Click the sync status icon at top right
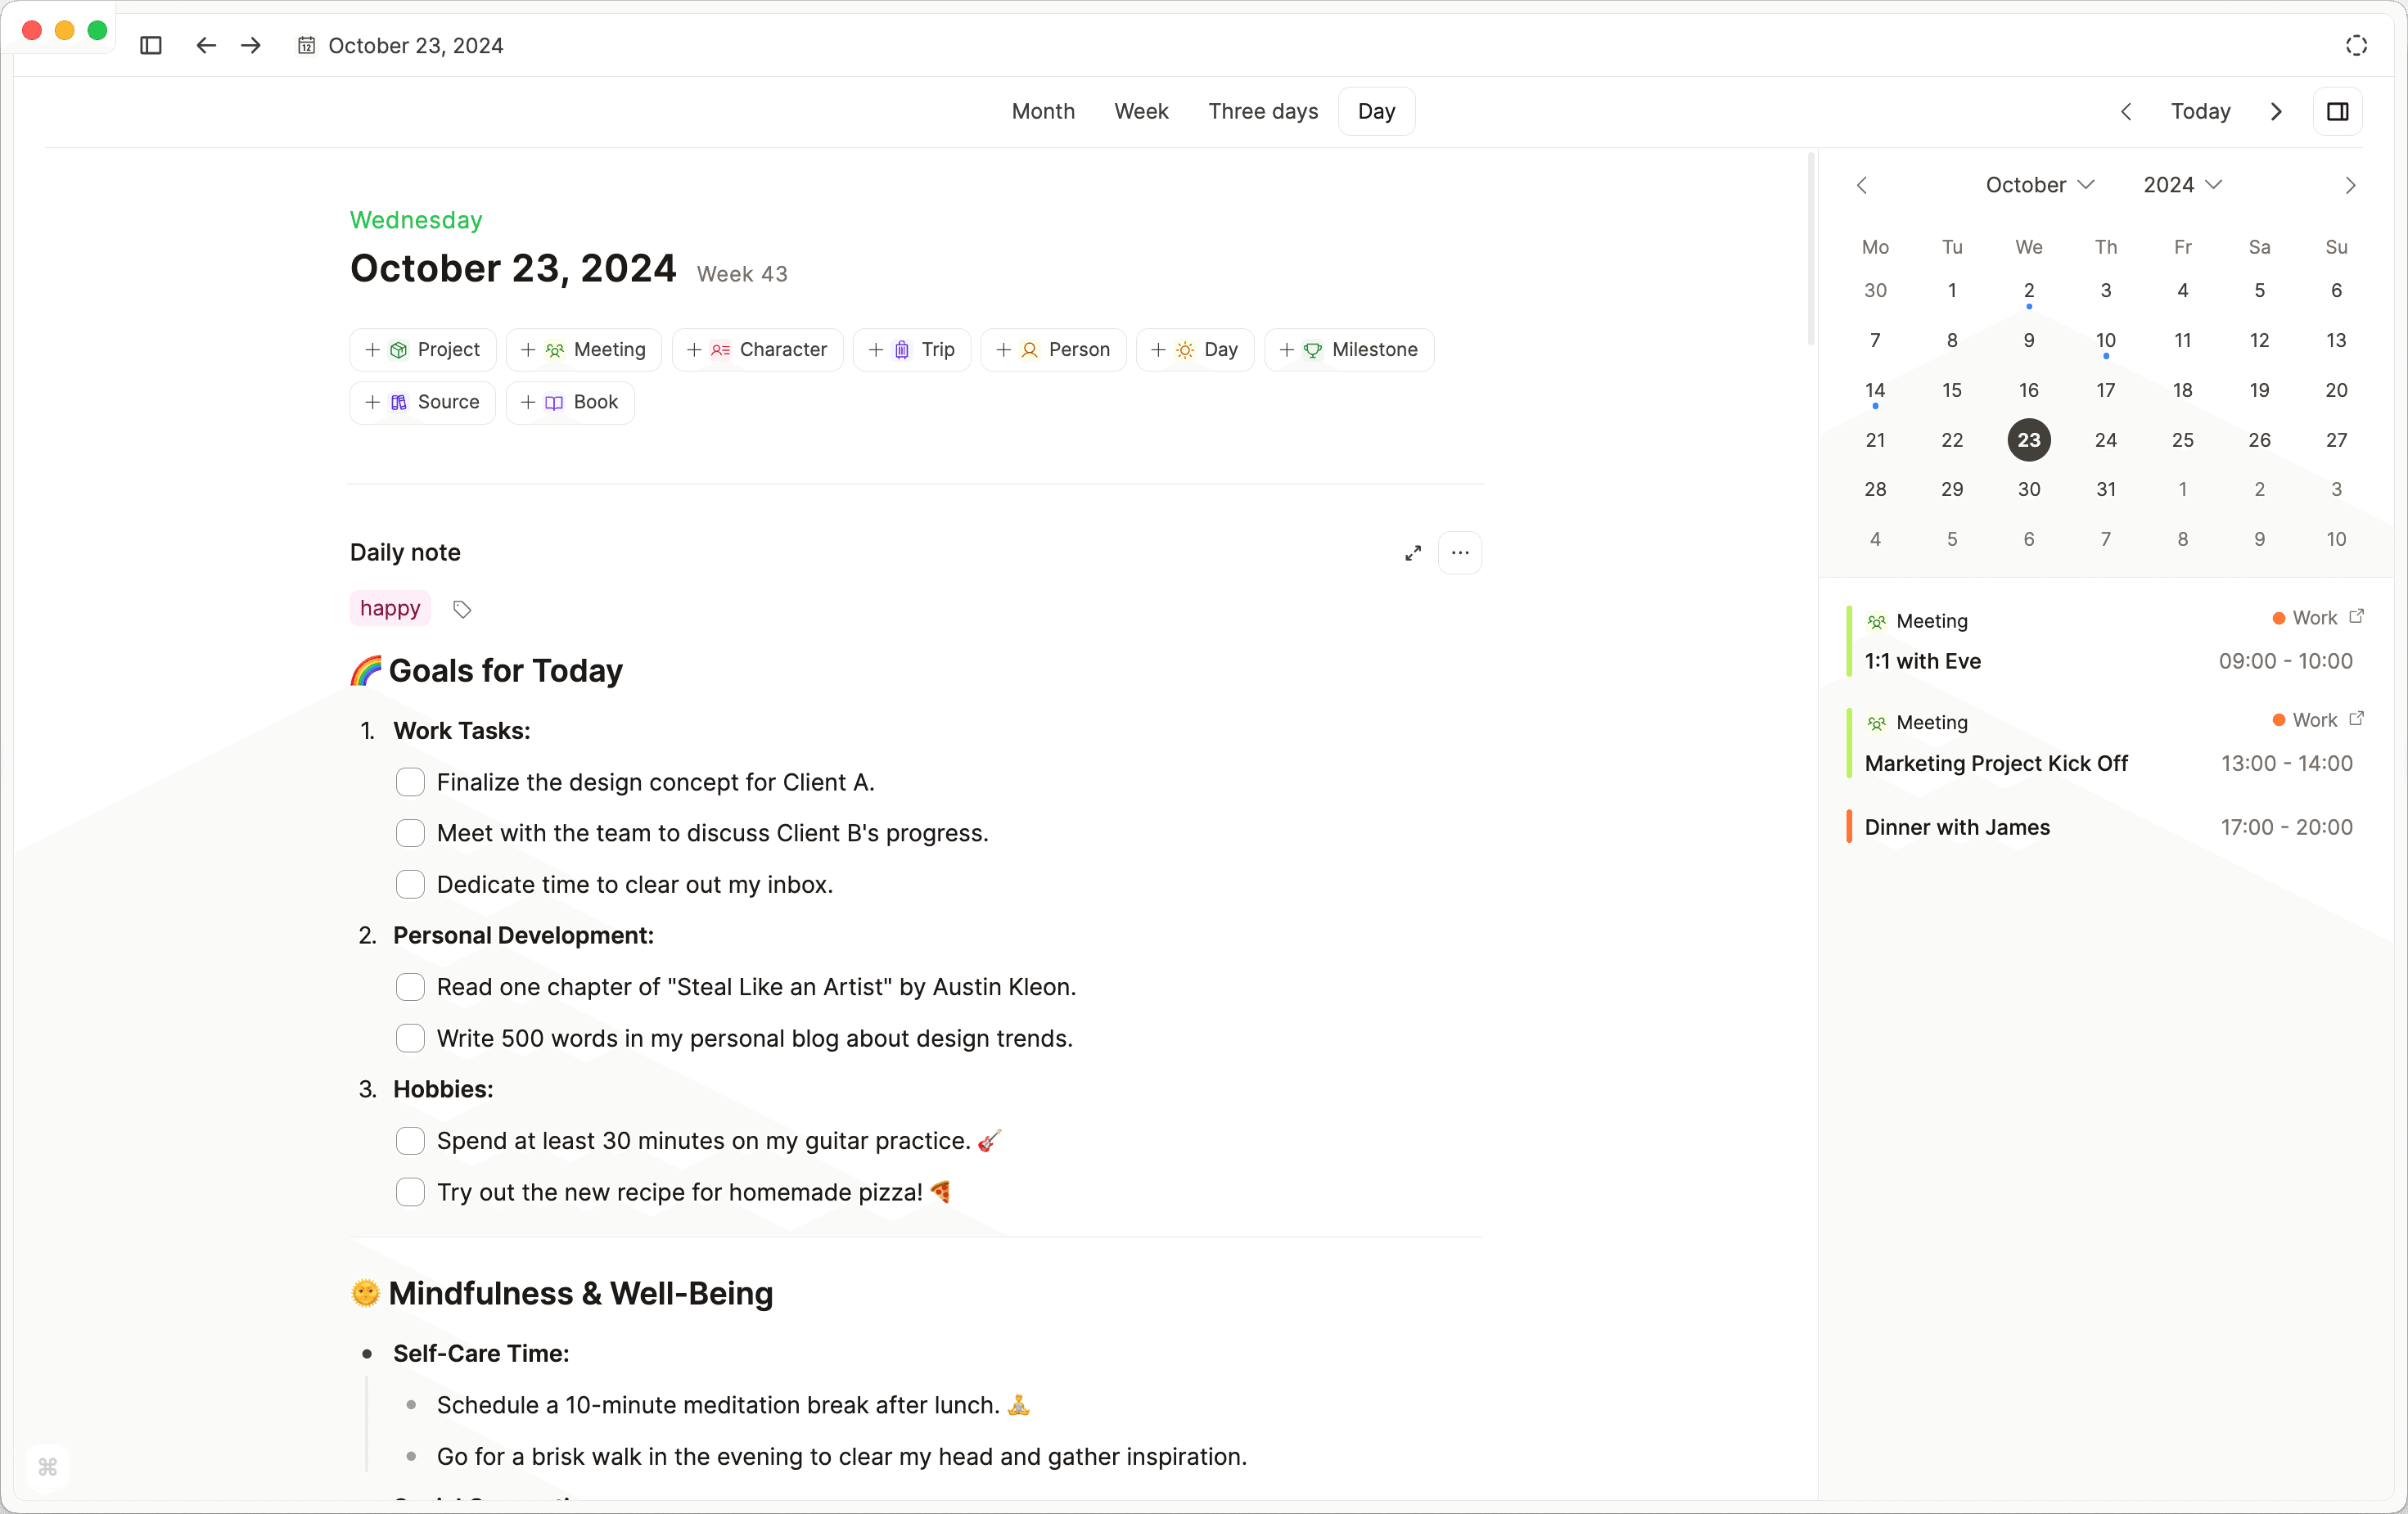Image resolution: width=2408 pixels, height=1514 pixels. [x=2356, y=46]
